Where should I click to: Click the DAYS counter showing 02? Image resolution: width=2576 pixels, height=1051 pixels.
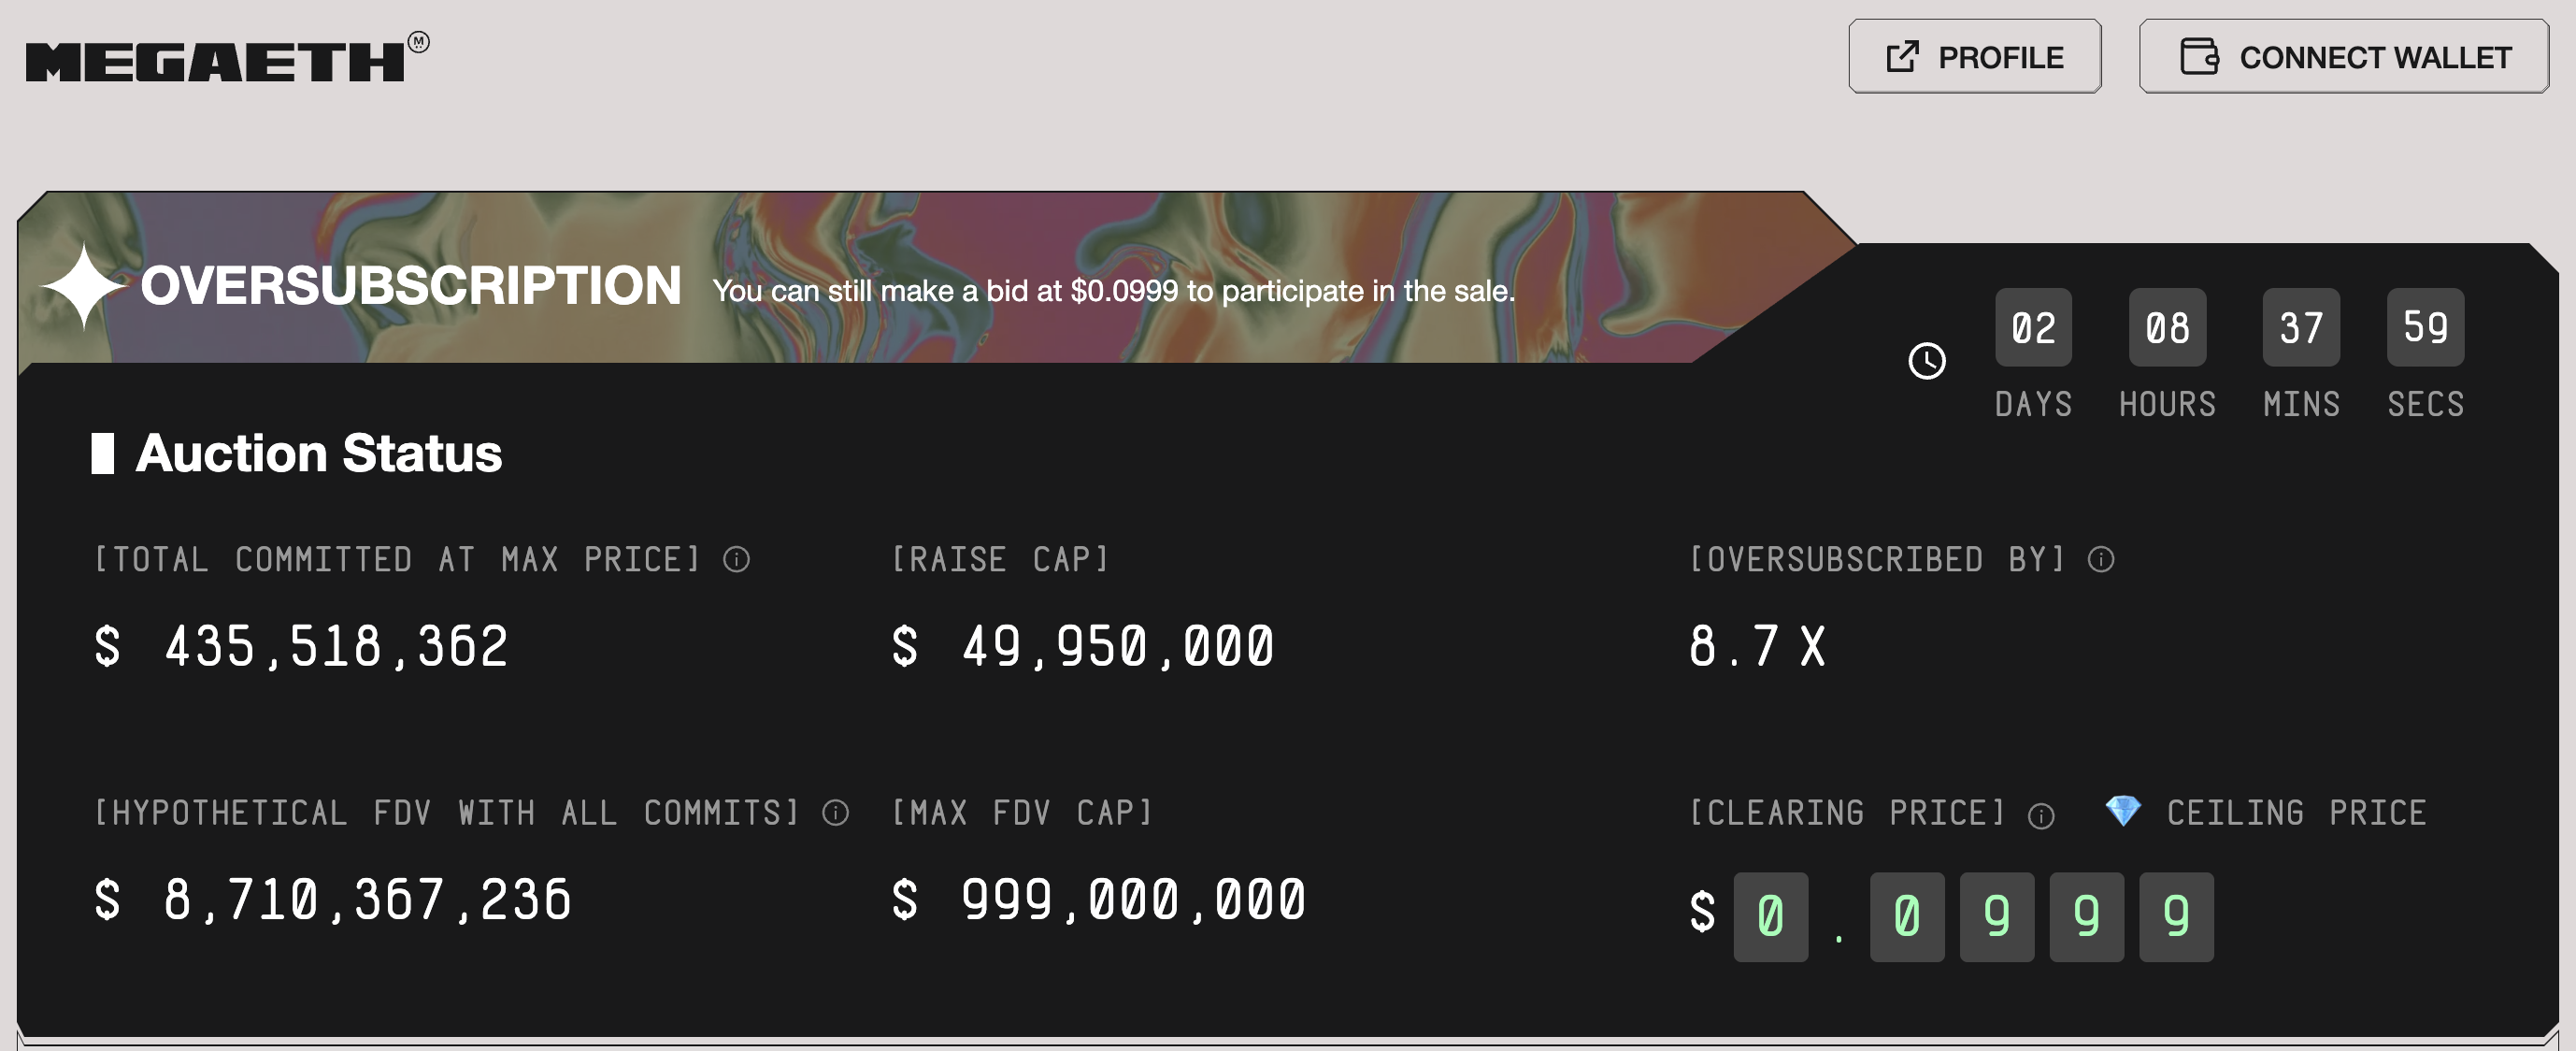(x=2033, y=327)
